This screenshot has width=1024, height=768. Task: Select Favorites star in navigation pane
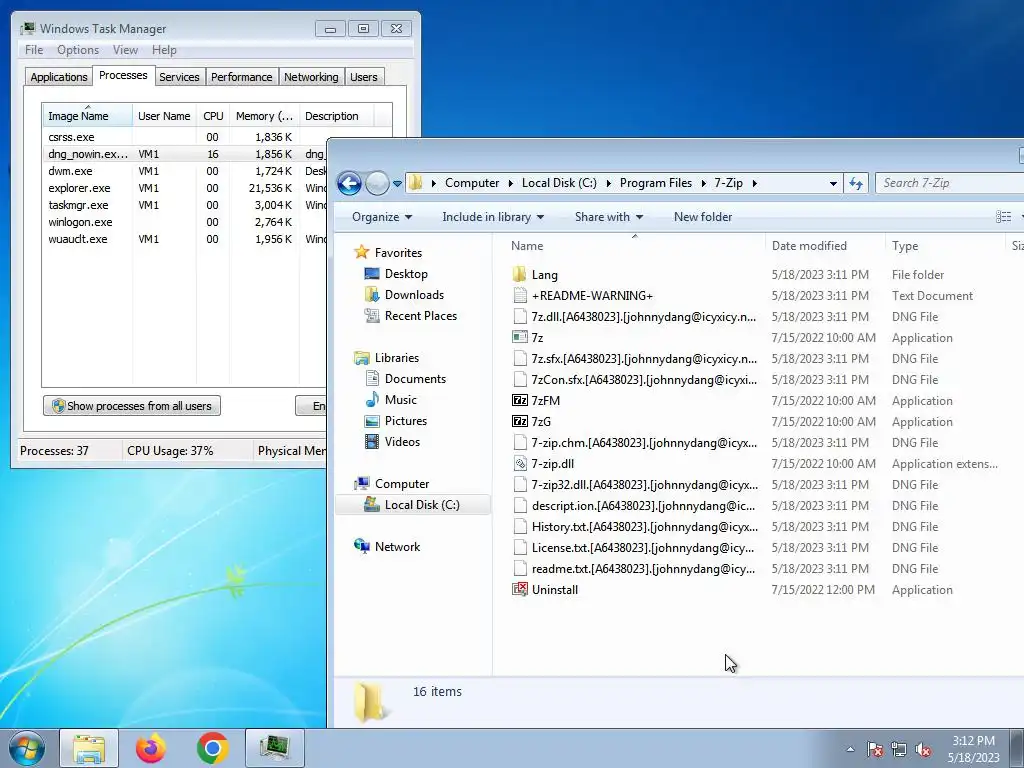(x=361, y=252)
